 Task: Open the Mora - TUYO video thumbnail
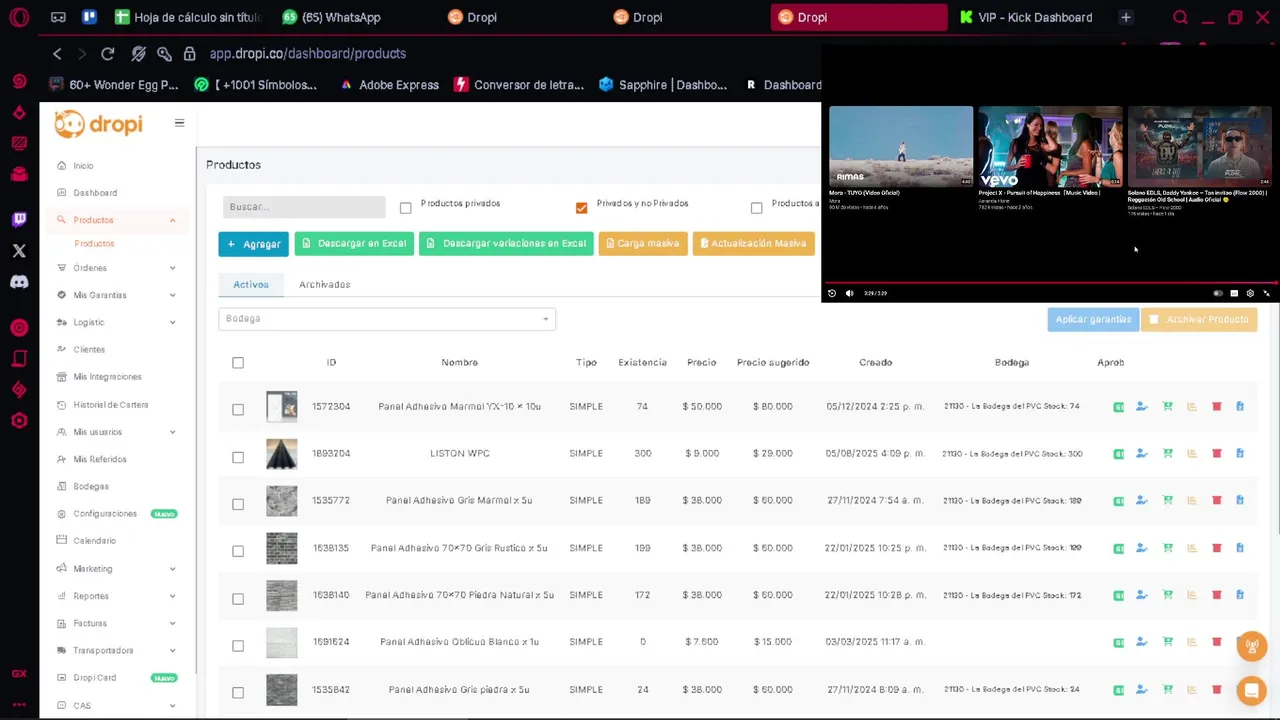coord(901,146)
